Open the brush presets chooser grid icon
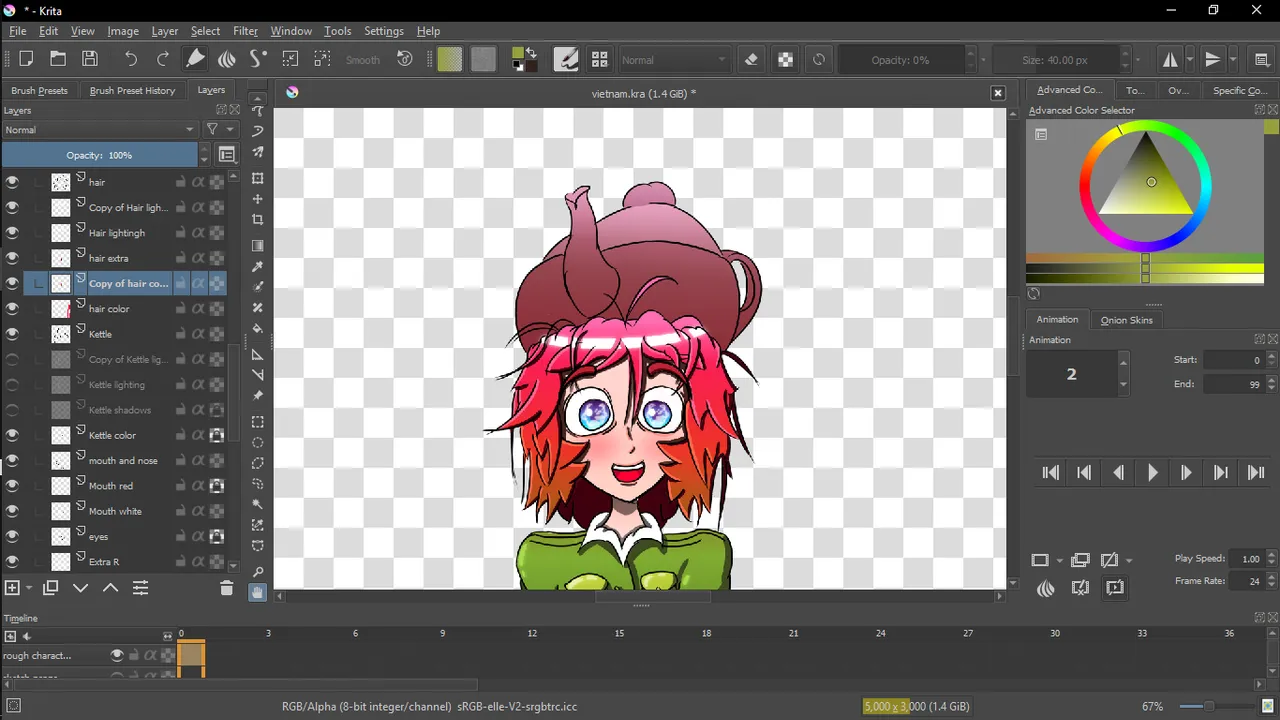 coord(600,59)
